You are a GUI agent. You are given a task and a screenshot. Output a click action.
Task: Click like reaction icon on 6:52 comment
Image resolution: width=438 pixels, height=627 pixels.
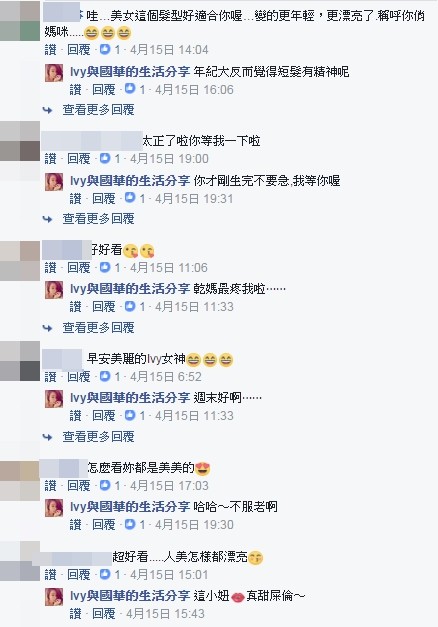pos(105,376)
